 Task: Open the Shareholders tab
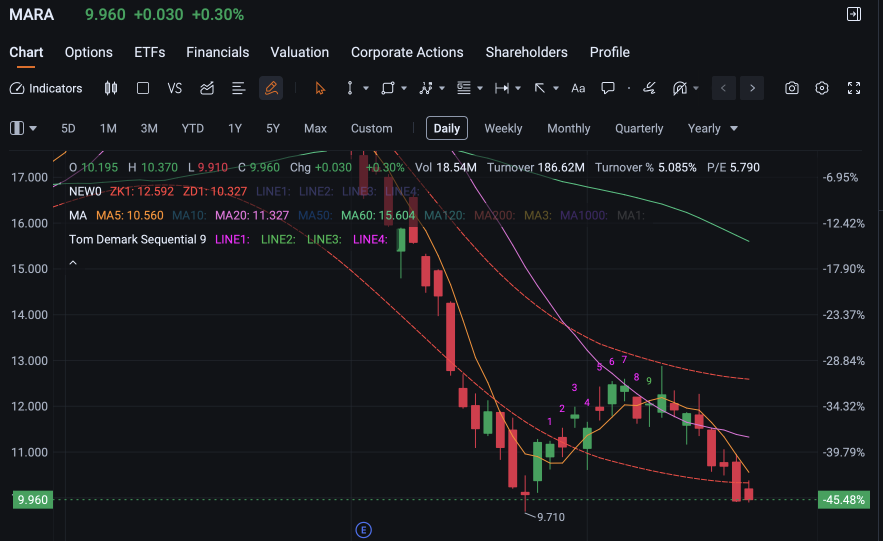pos(527,52)
